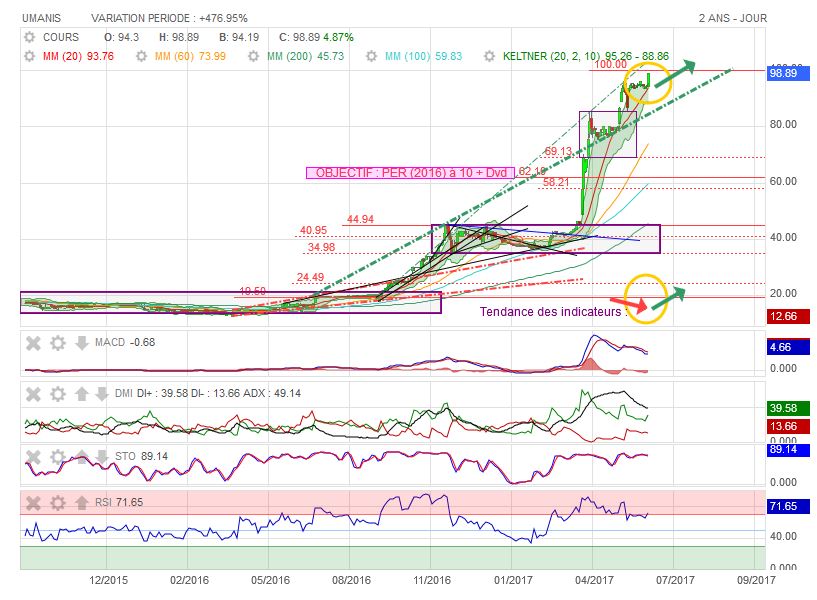
Task: Click the 34.98 level label
Action: [x=321, y=247]
